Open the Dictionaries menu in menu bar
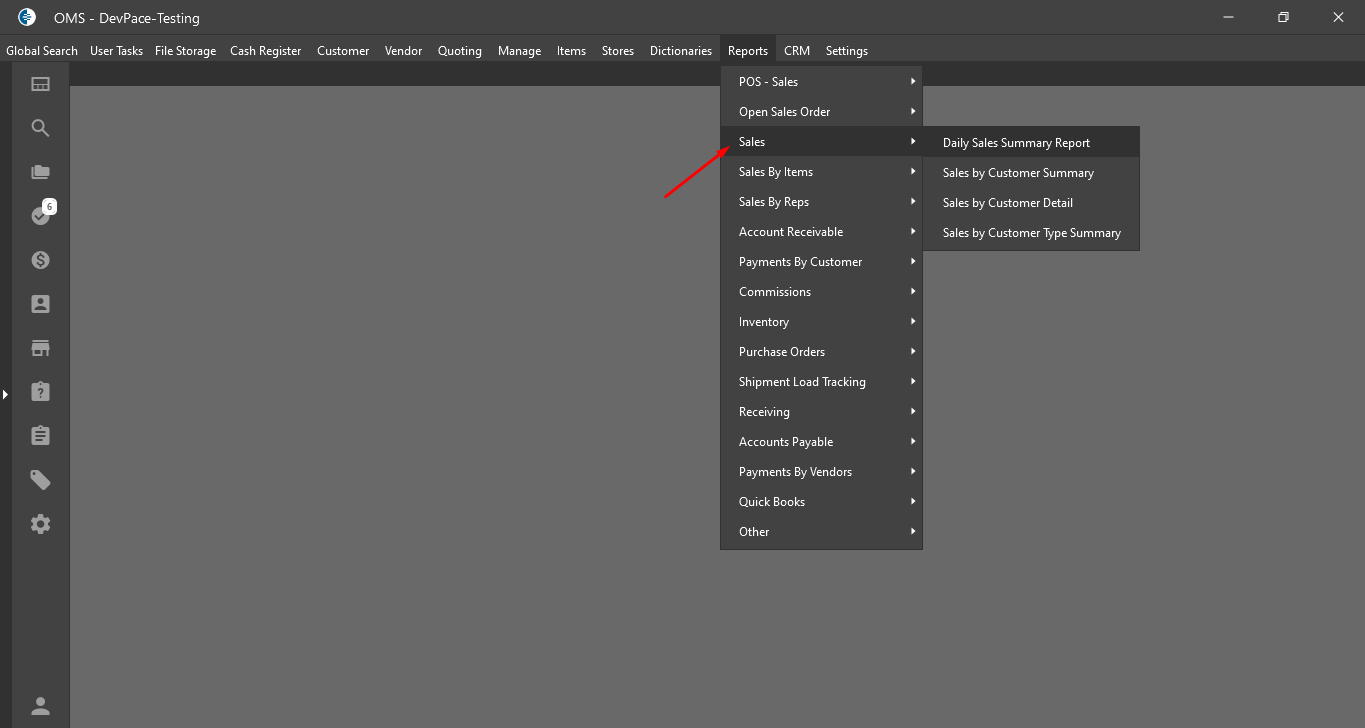This screenshot has height=728, width=1365. [680, 51]
